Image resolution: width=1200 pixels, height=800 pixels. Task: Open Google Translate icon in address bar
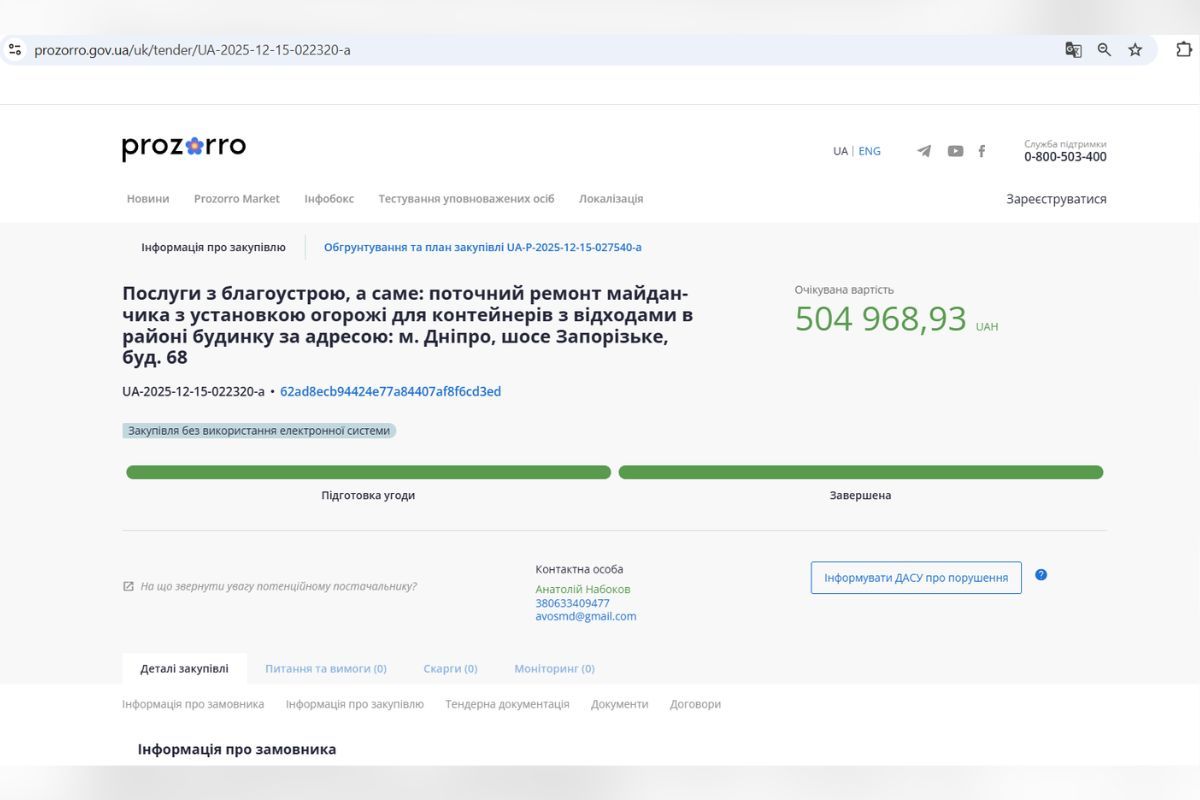tap(1072, 49)
